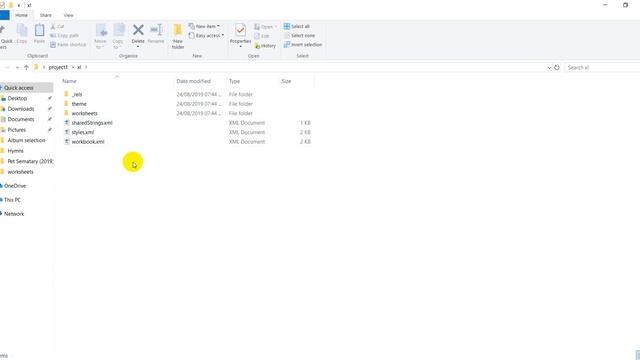Click Cut in the Clipboard group
Screen dimensions: 640x360
(58, 27)
